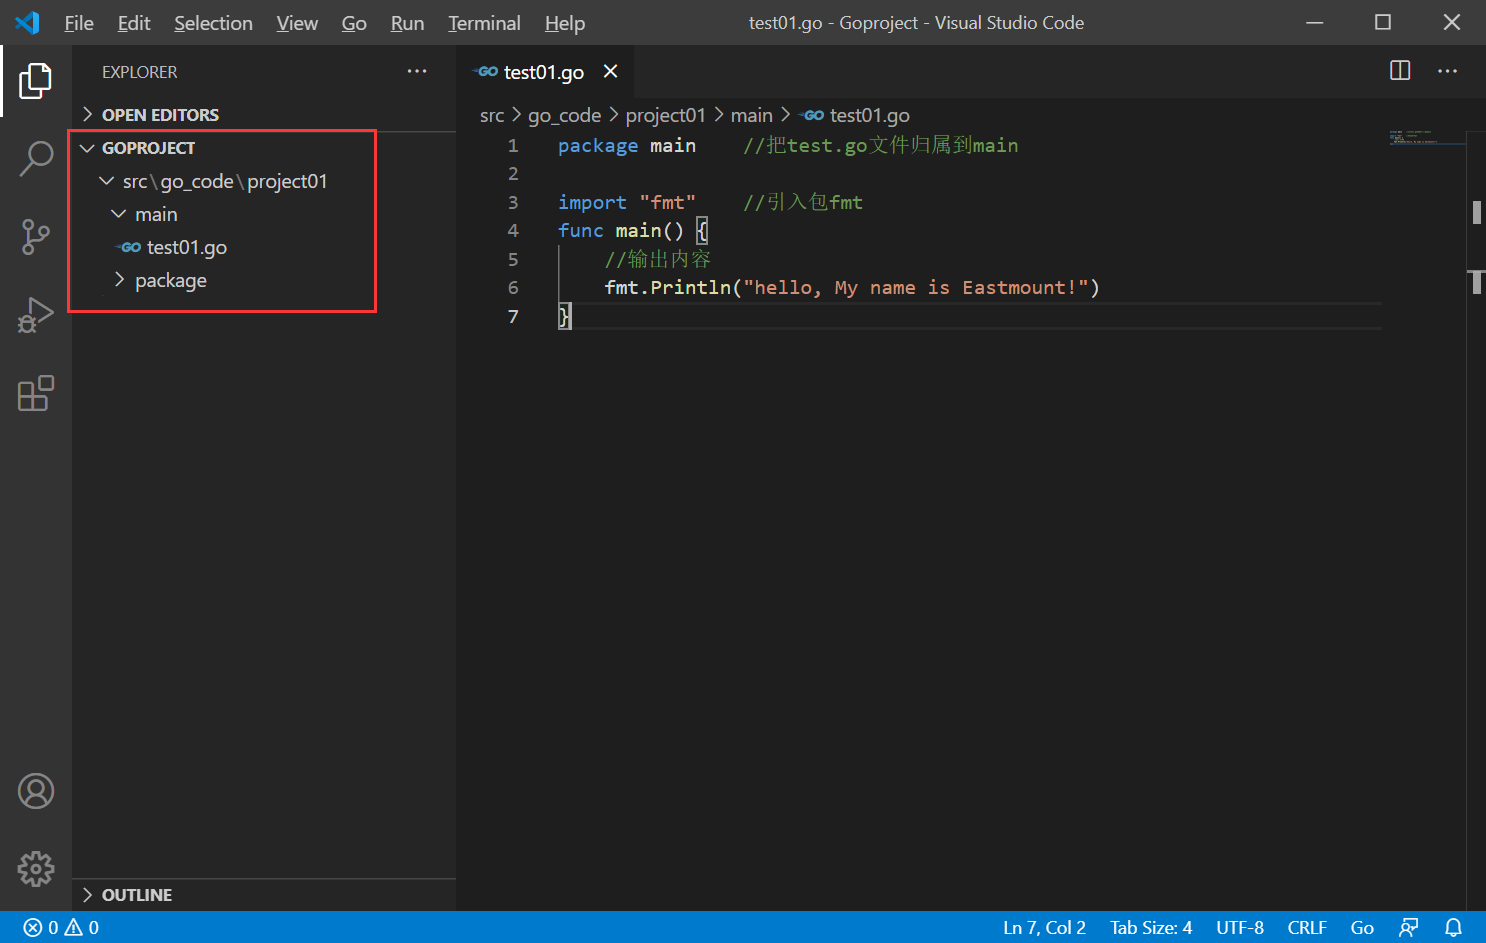Click 'import "fmt"' on line 3
The image size is (1486, 943).
[x=626, y=203]
